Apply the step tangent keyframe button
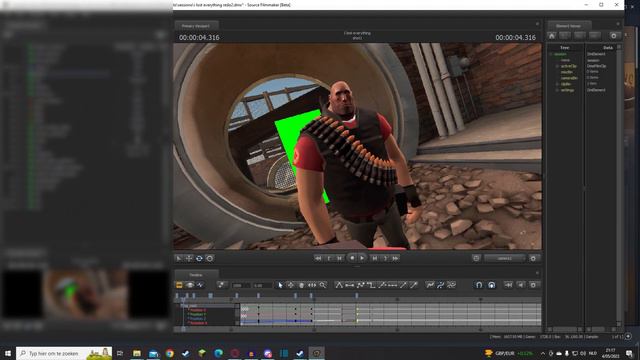The width and height of the screenshot is (640, 360). pyautogui.click(x=371, y=285)
